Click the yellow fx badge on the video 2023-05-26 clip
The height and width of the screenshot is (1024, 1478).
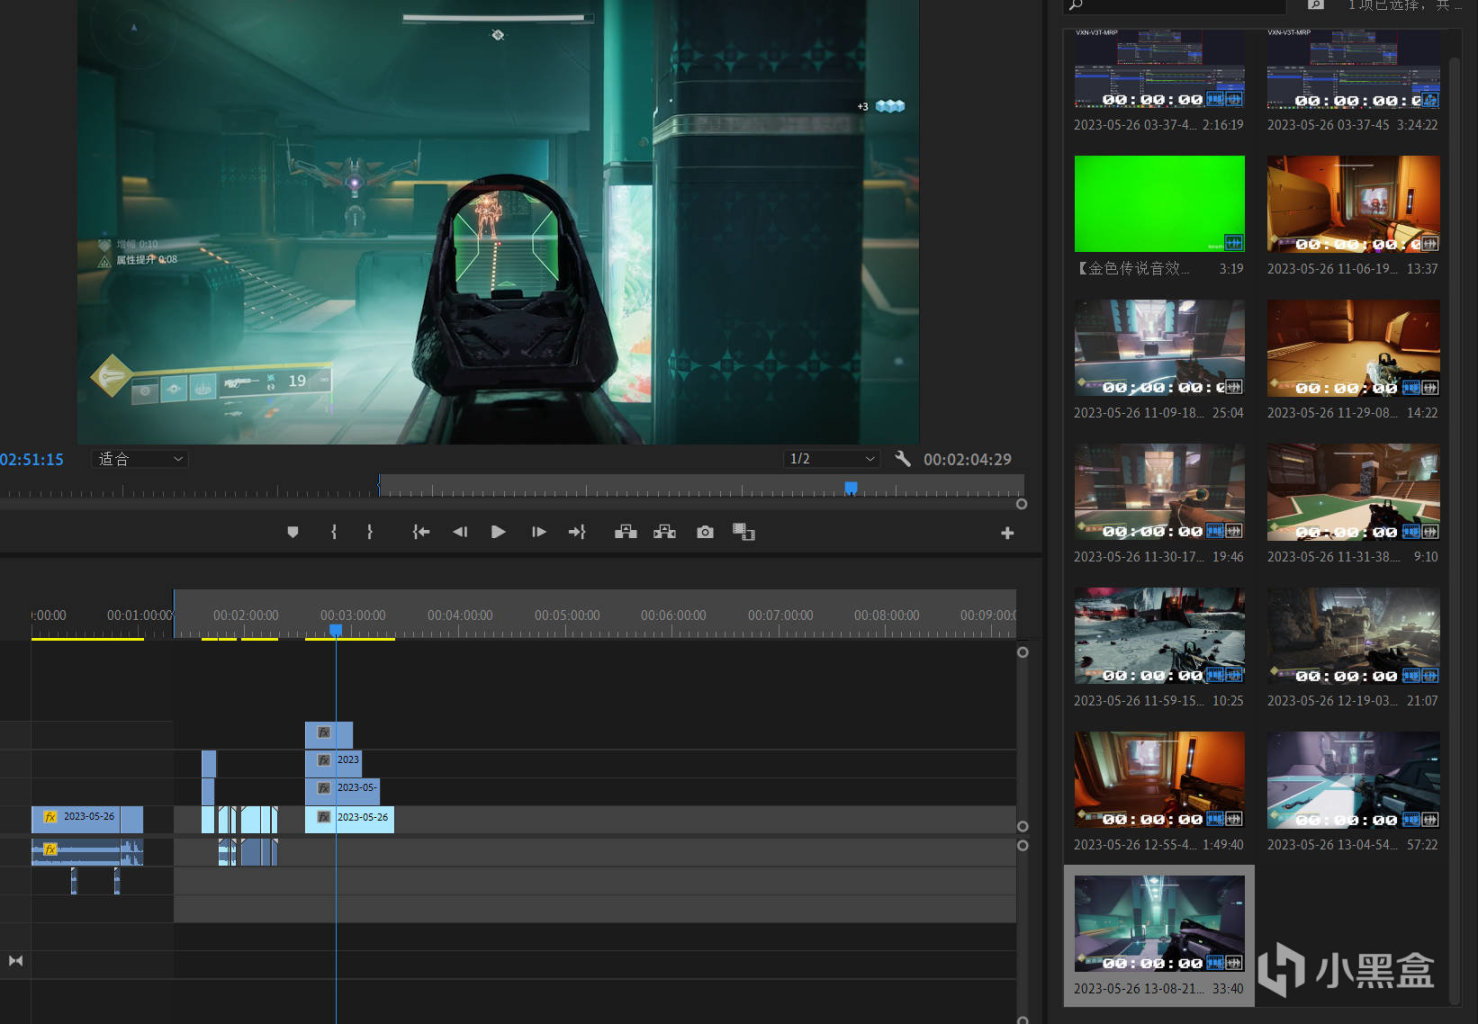click(x=50, y=817)
